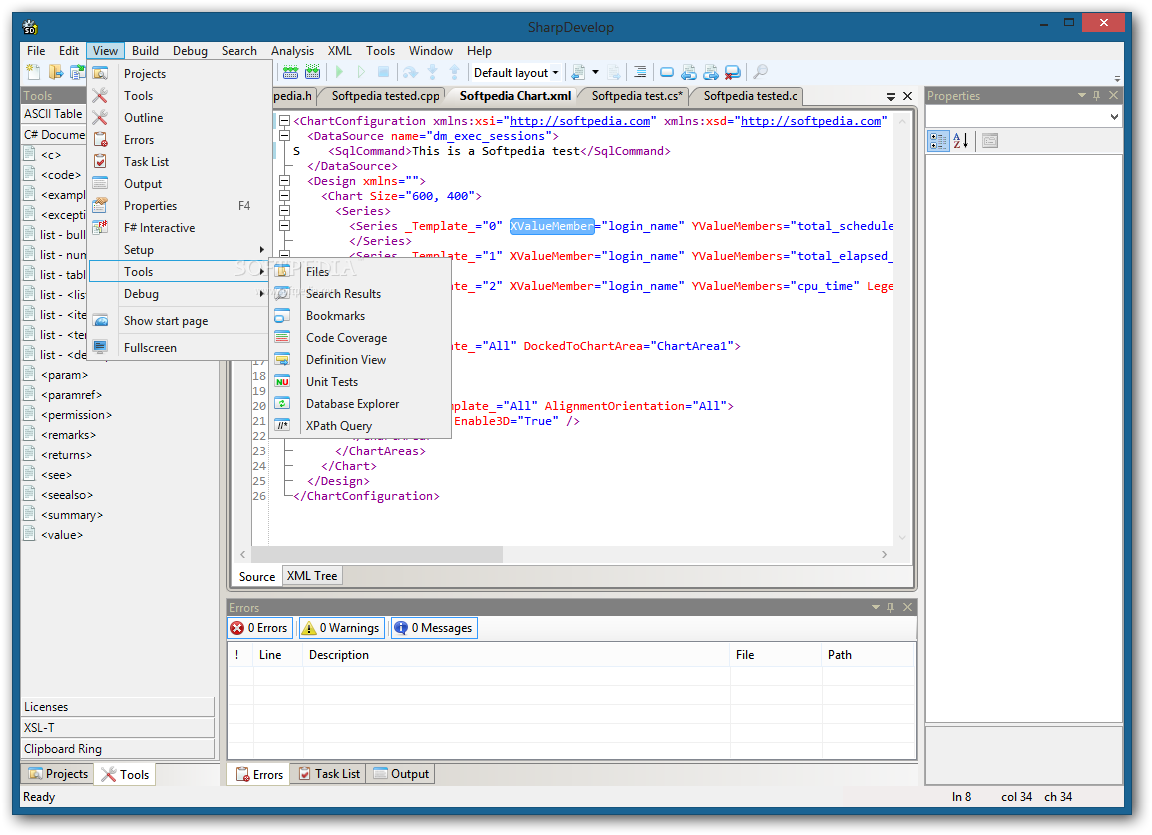Collapse the Design element fold marker

click(x=284, y=181)
